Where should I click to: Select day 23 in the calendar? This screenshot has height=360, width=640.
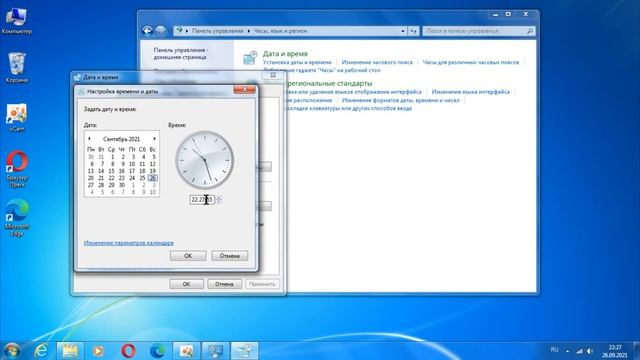pyautogui.click(x=122, y=178)
